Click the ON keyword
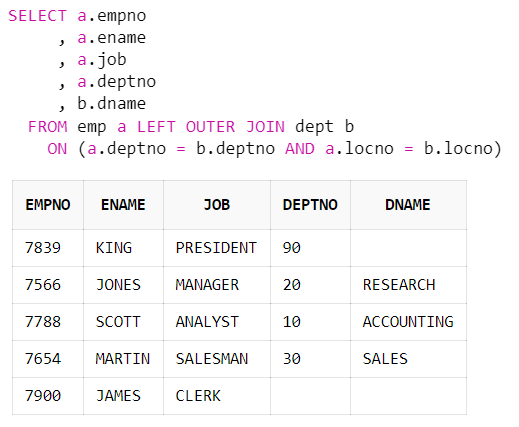The image size is (519, 427). pyautogui.click(x=57, y=149)
